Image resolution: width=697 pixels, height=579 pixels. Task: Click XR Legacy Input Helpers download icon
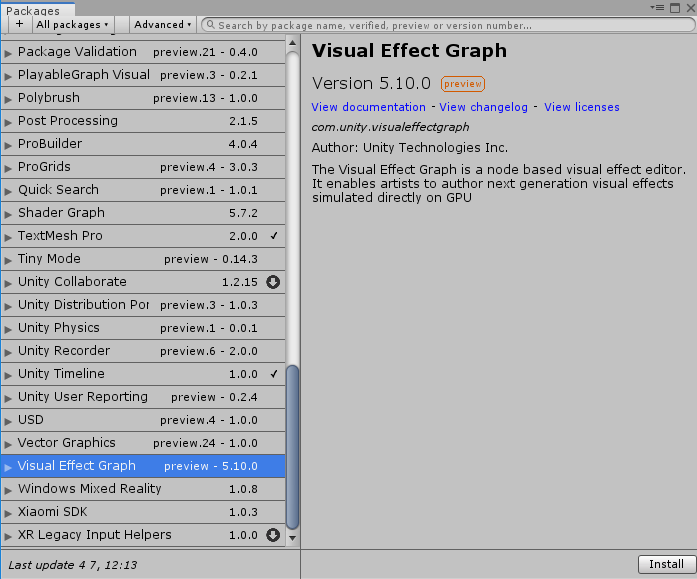(x=273, y=535)
